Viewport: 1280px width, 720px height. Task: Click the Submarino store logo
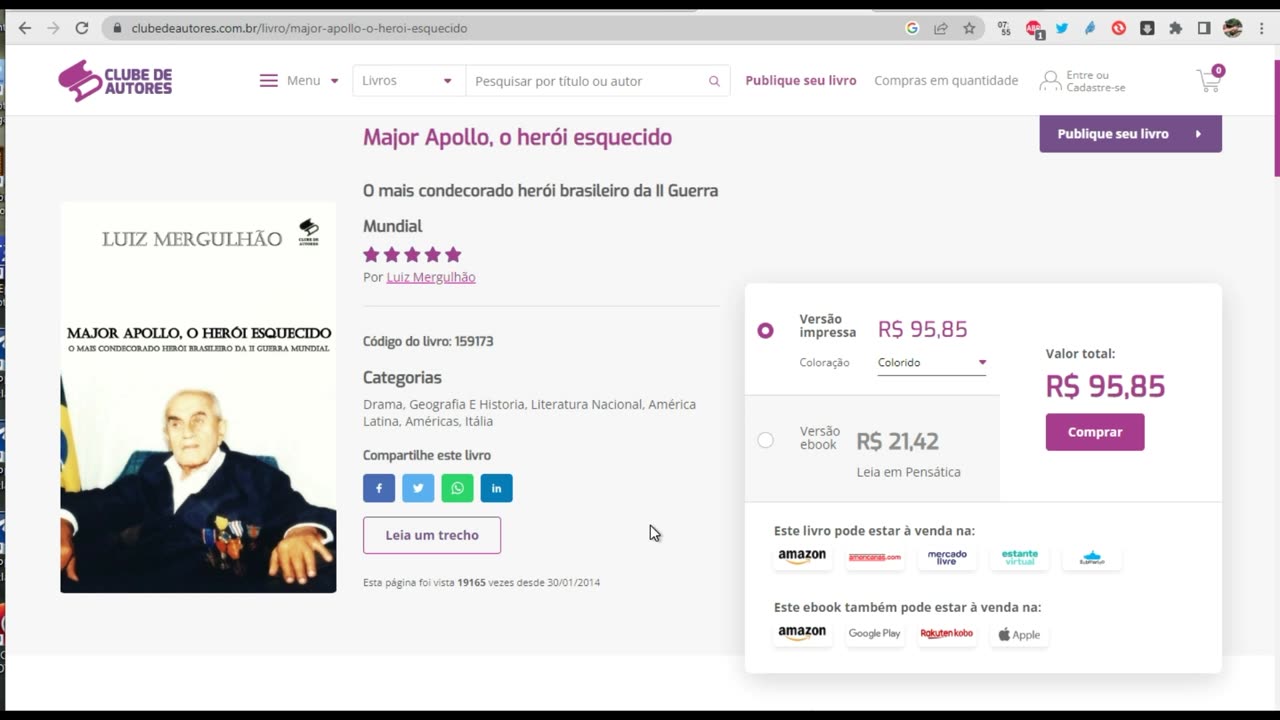coord(1092,558)
